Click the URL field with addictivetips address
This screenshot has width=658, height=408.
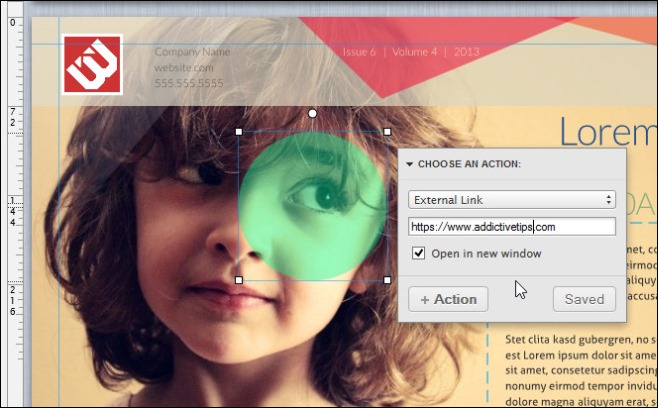click(x=512, y=227)
